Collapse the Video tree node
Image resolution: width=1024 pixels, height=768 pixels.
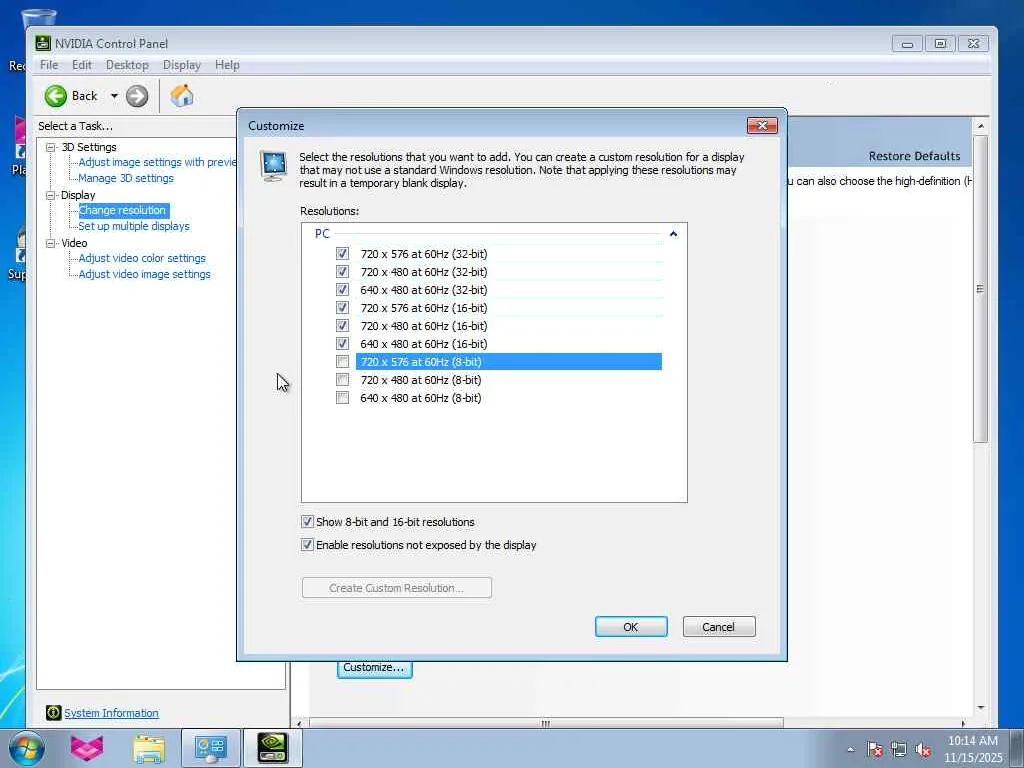coord(50,243)
